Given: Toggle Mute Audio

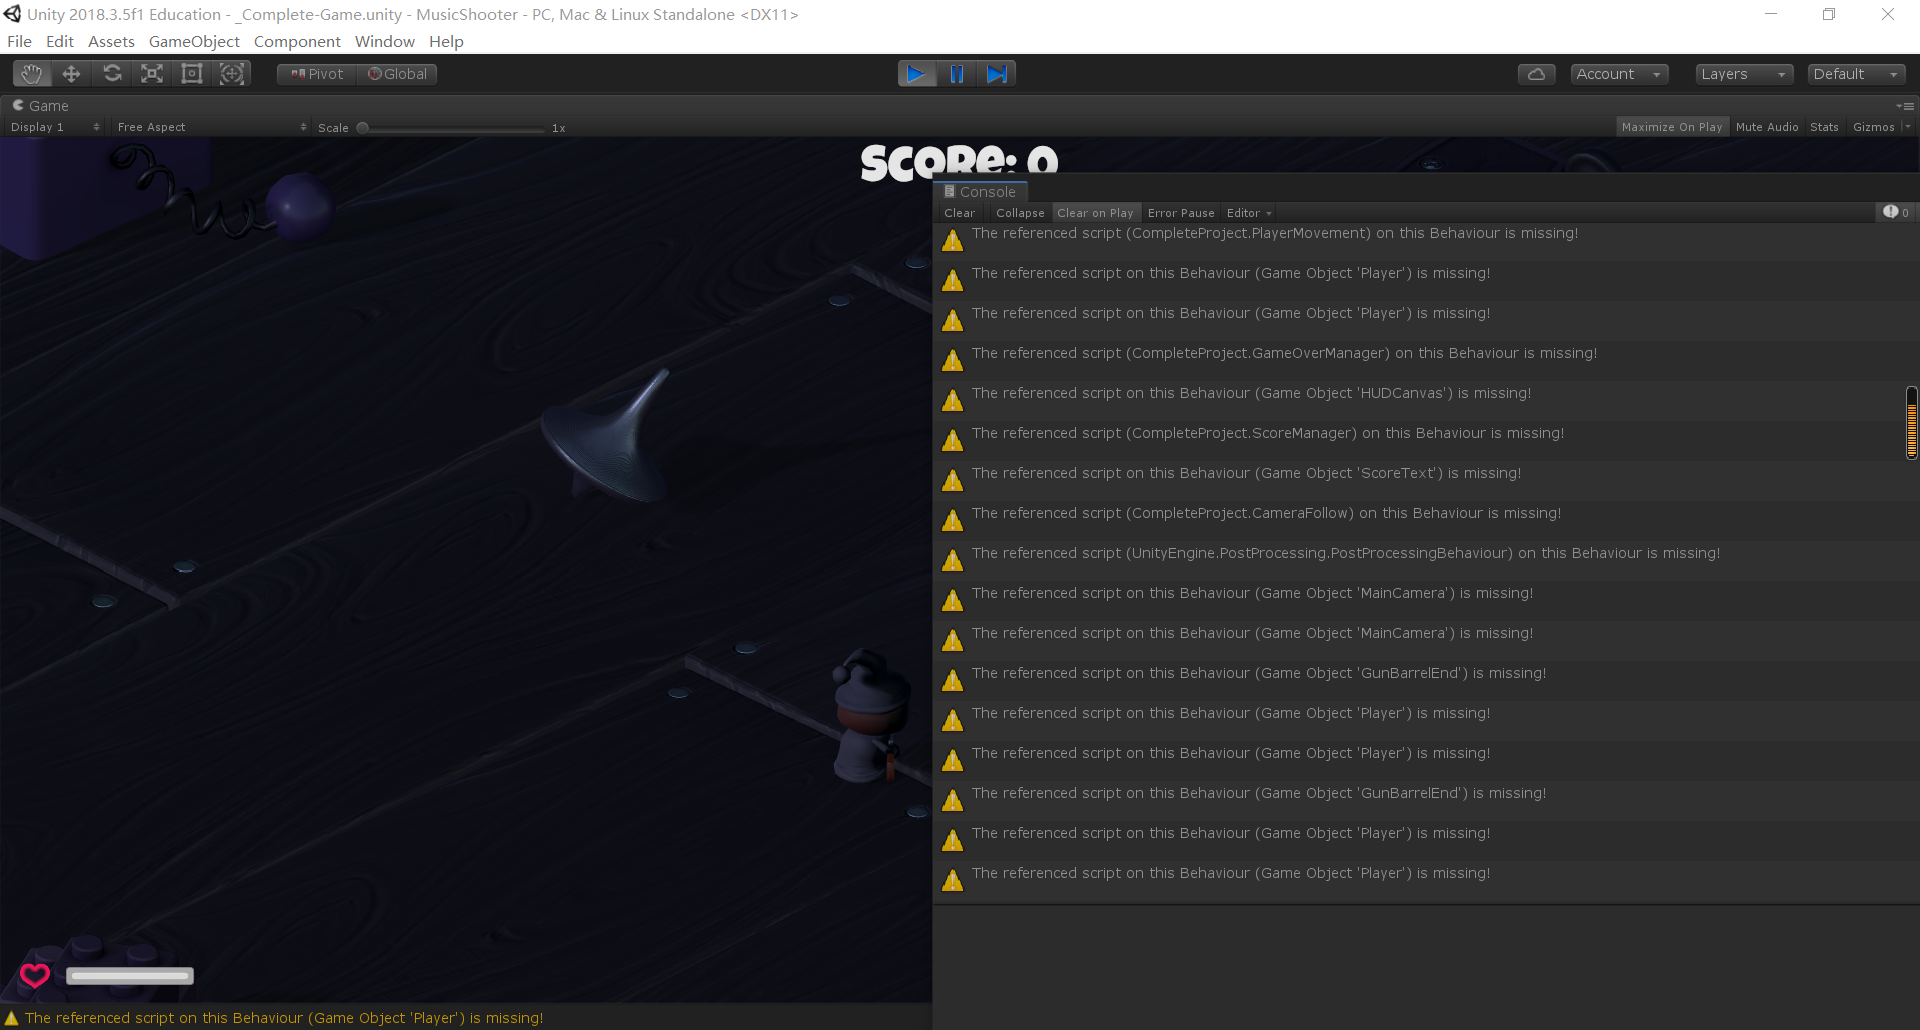Looking at the screenshot, I should [1767, 127].
